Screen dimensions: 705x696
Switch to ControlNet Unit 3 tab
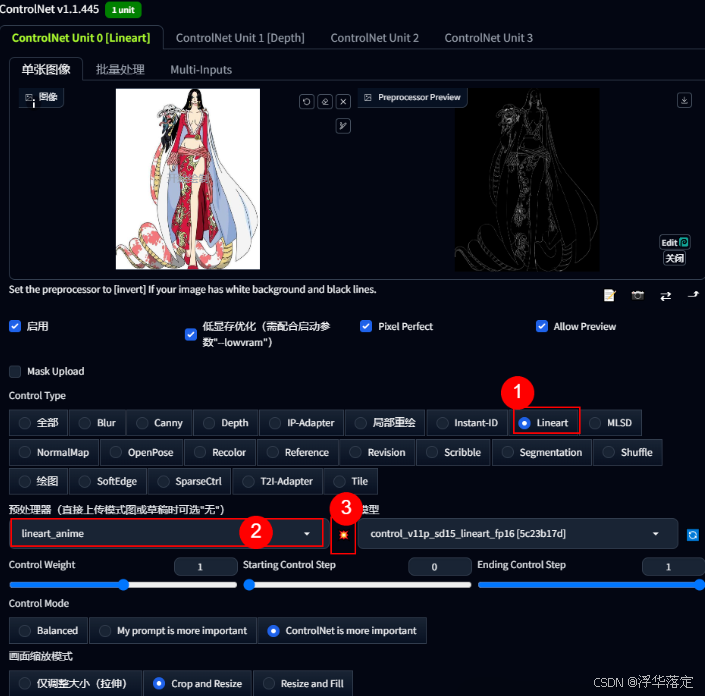489,38
